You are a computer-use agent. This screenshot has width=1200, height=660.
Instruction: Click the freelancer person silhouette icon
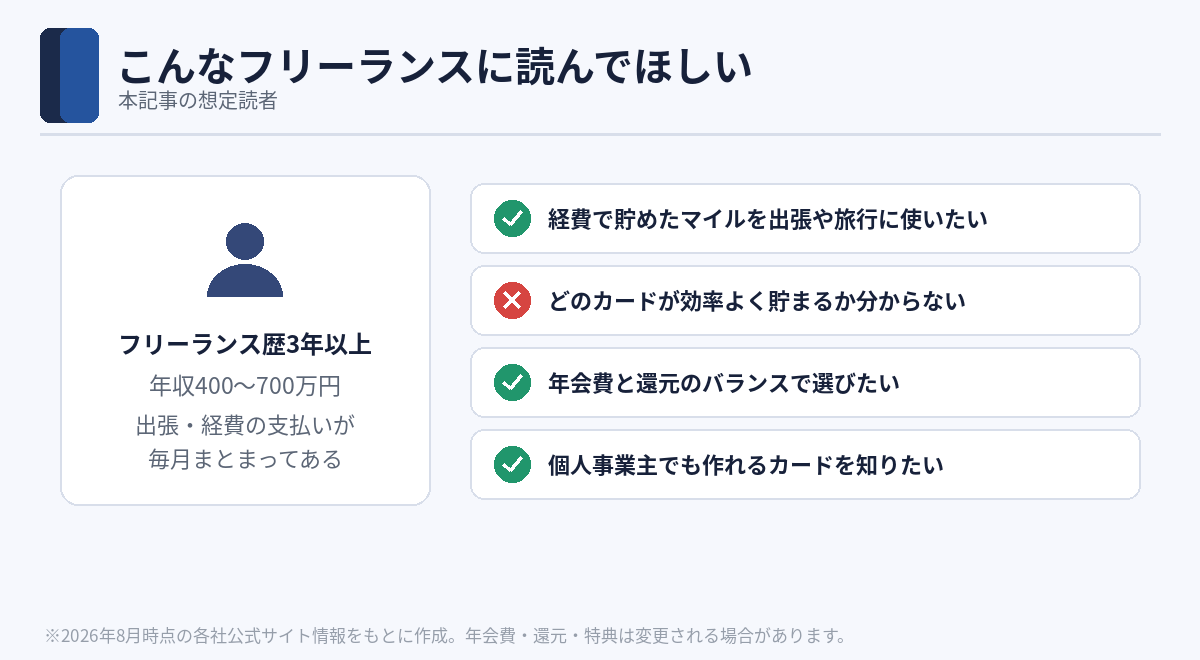(245, 260)
